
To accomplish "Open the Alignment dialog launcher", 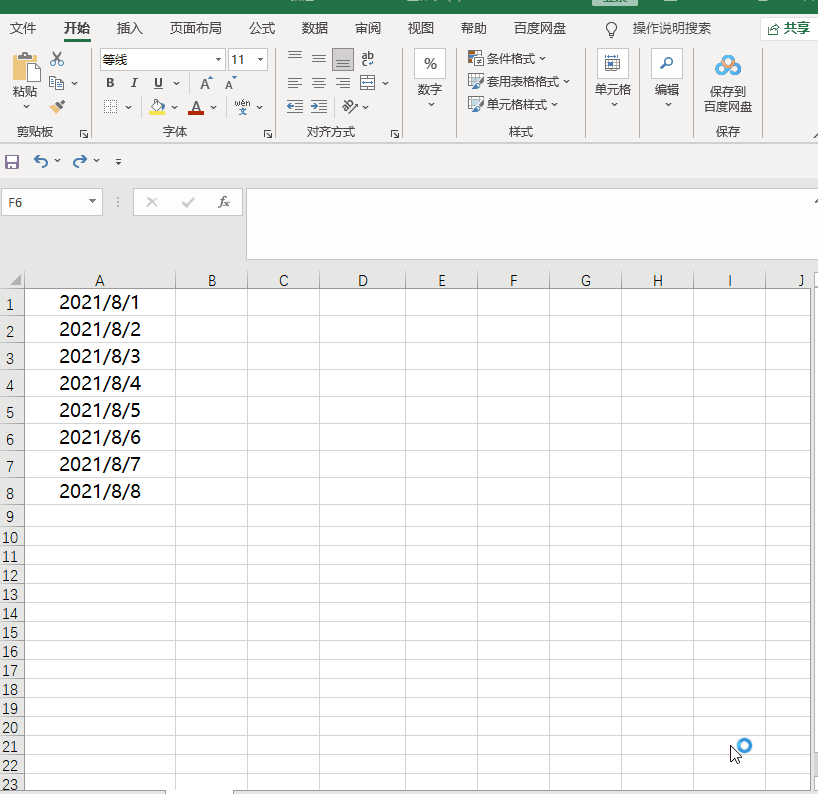I will click(x=395, y=134).
